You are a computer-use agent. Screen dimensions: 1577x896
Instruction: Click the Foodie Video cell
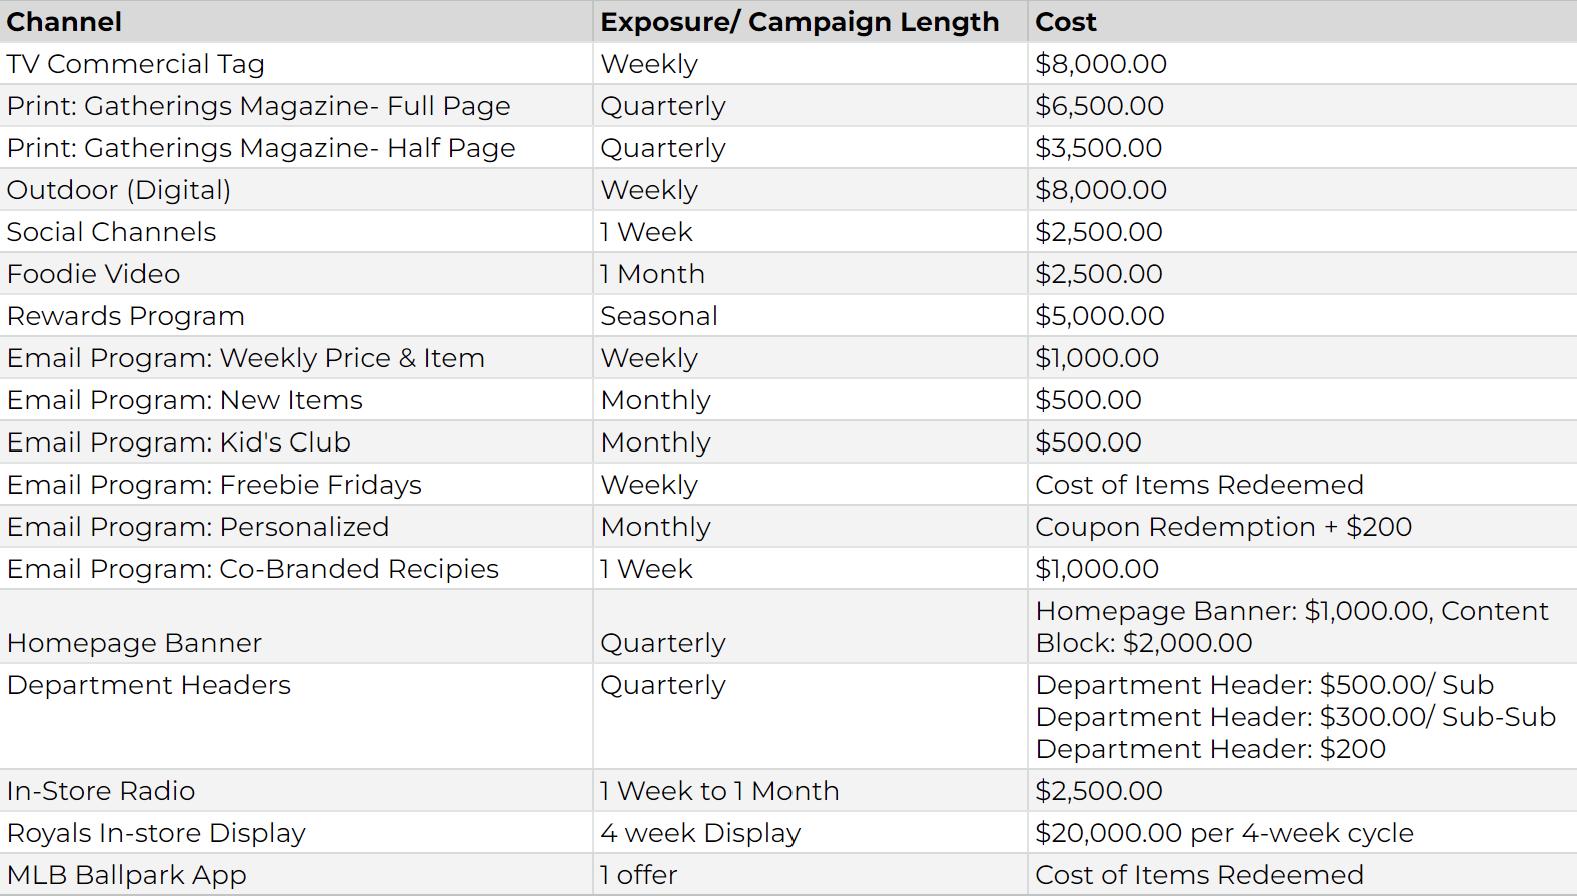93,274
